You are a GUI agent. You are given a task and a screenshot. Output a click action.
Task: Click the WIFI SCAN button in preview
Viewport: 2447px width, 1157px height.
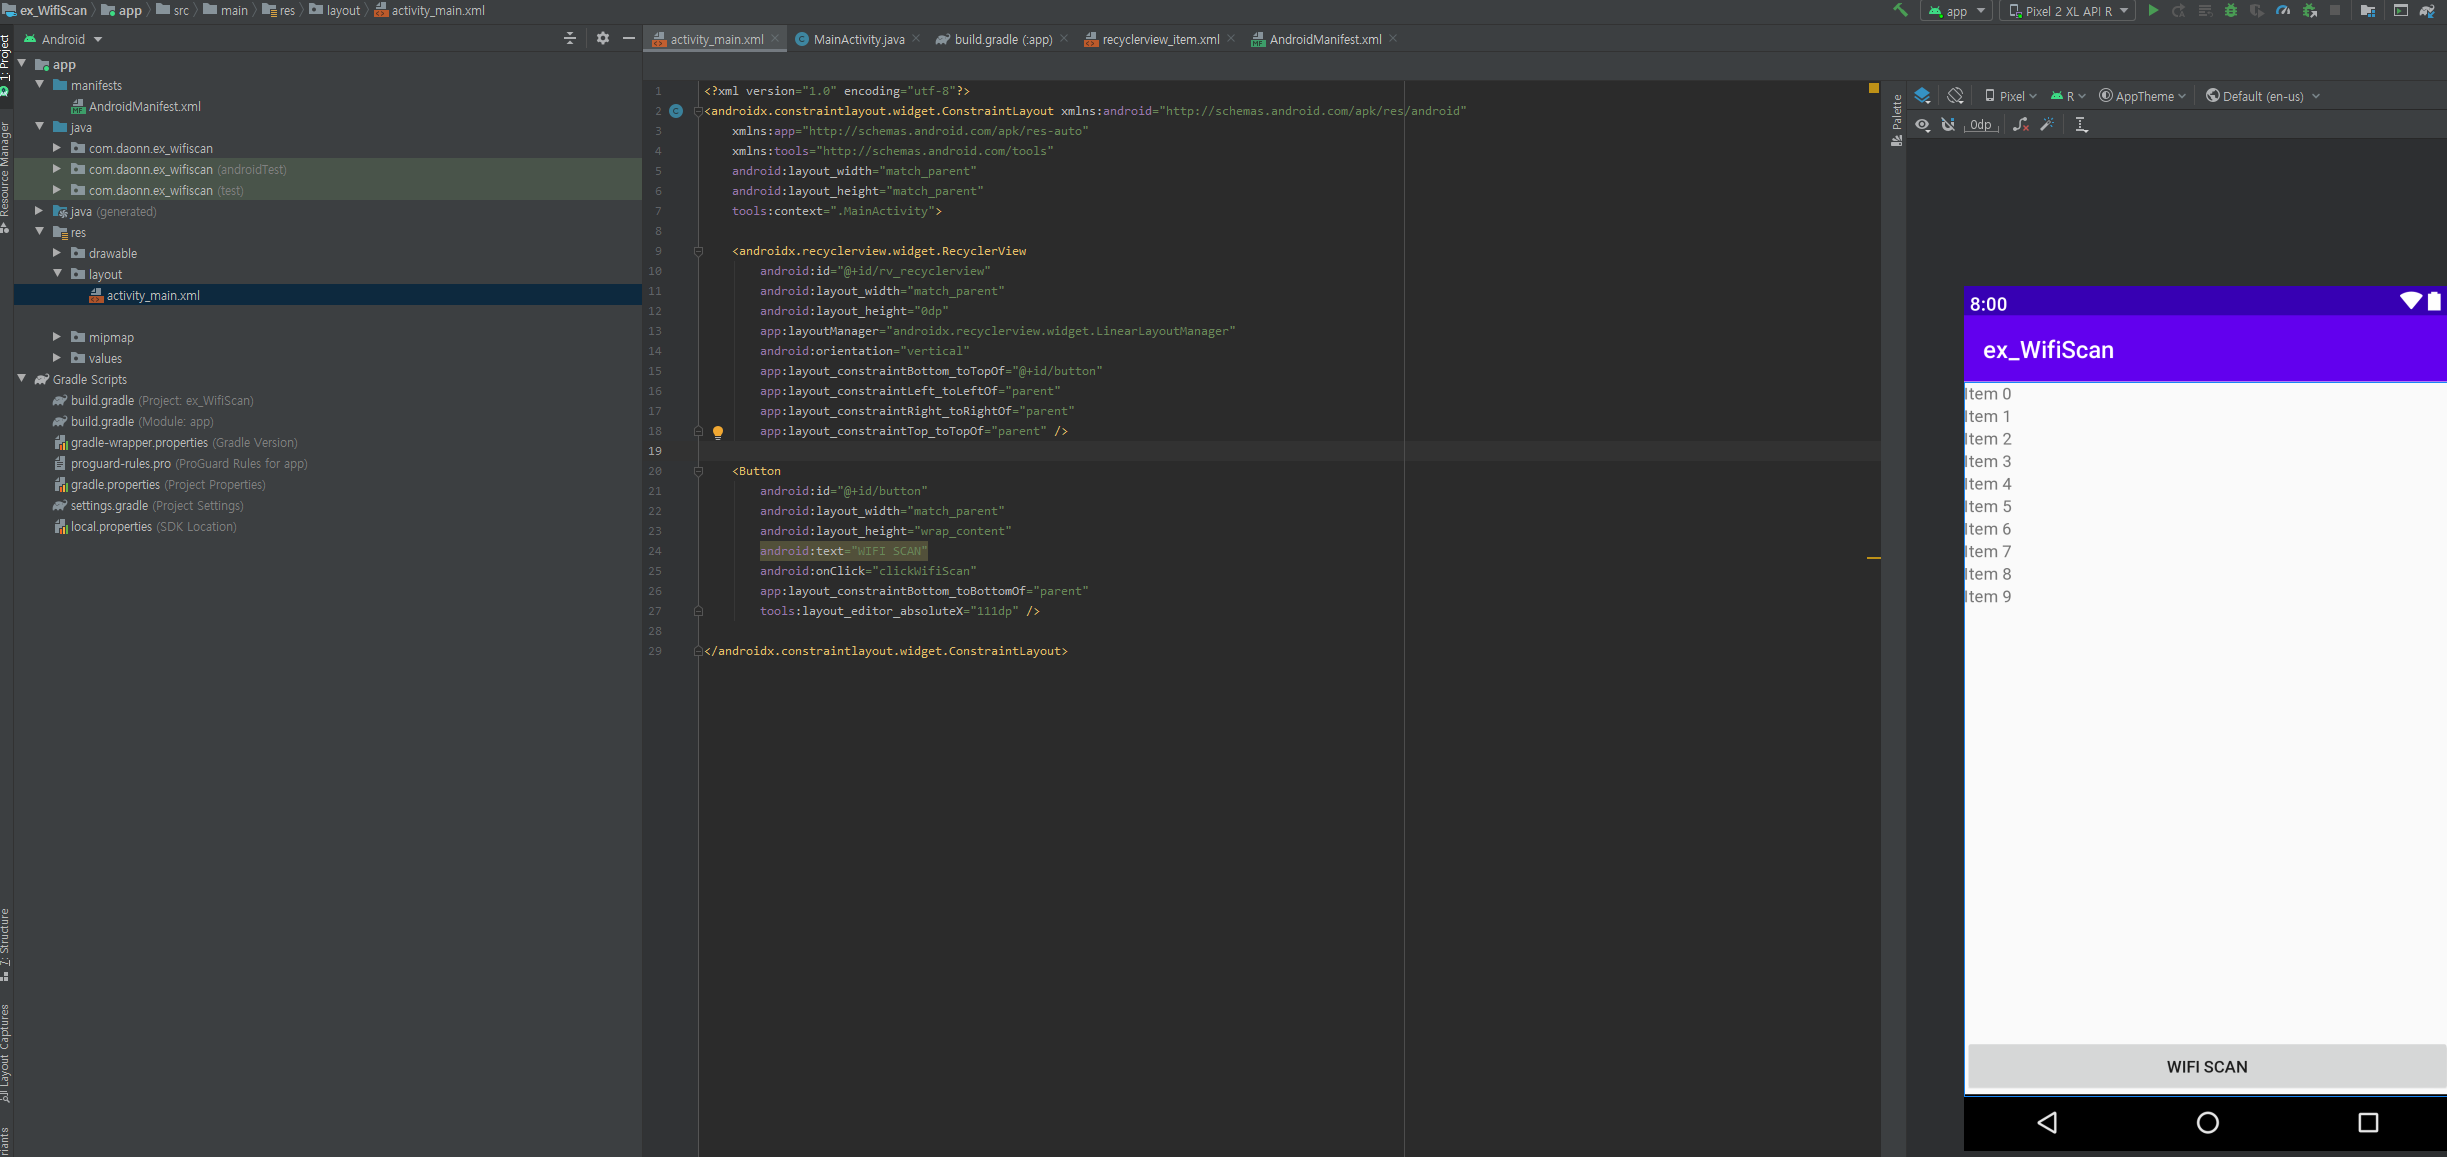(2206, 1066)
